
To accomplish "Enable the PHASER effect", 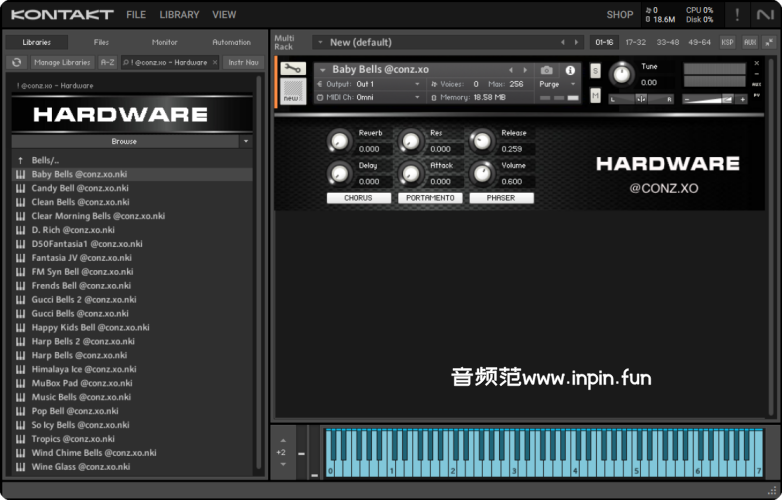I will (500, 198).
